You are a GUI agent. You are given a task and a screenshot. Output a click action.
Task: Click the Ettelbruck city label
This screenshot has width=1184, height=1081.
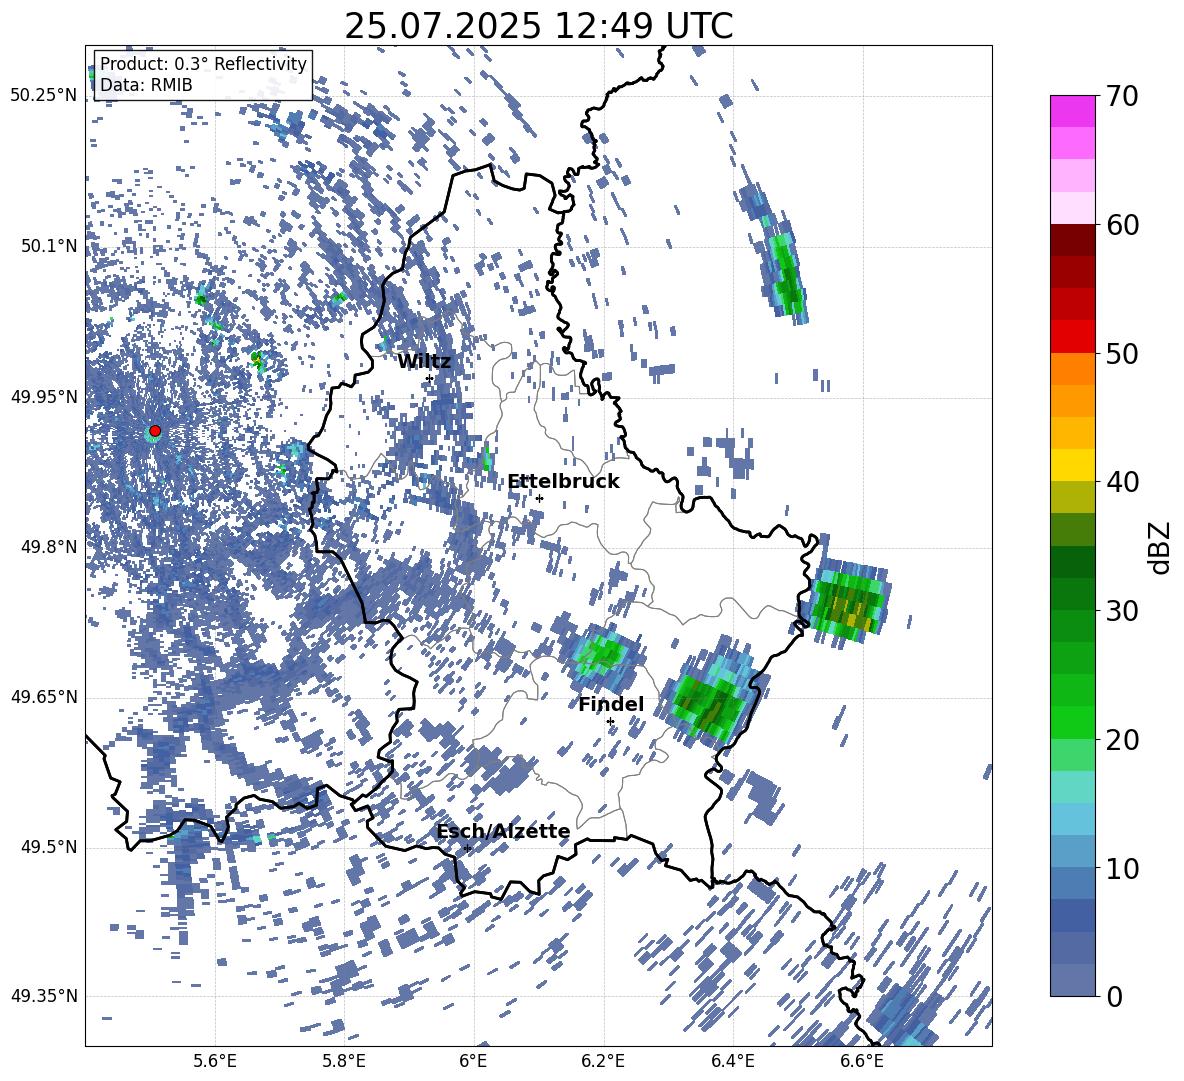click(563, 482)
